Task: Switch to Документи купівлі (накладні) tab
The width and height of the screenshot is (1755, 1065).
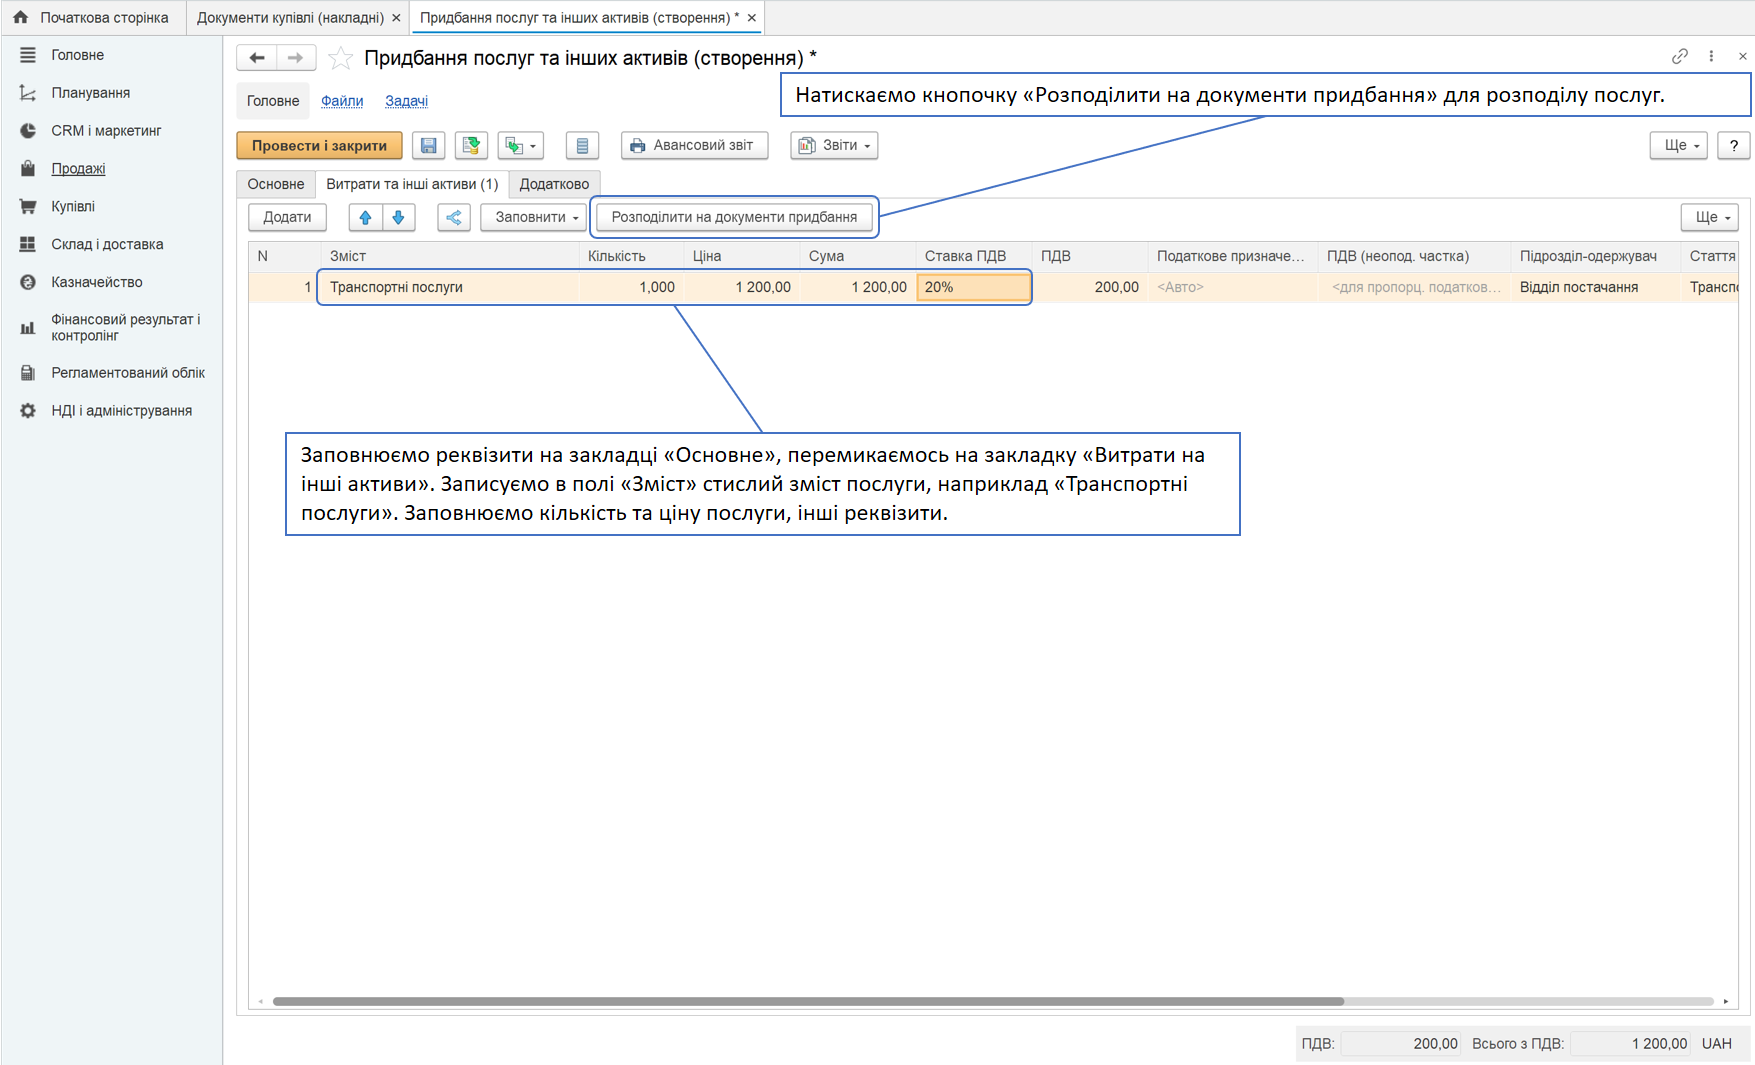Action: point(290,18)
